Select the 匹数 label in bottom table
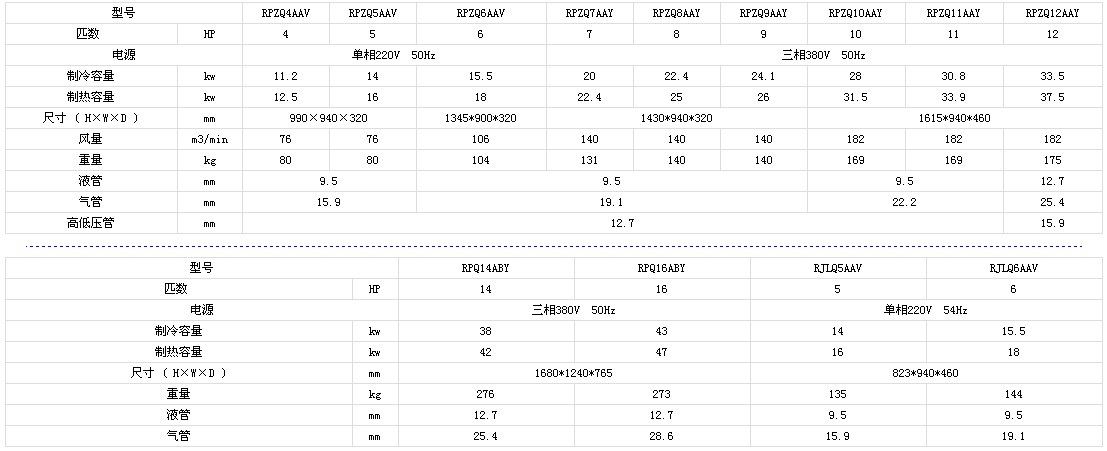 point(179,289)
